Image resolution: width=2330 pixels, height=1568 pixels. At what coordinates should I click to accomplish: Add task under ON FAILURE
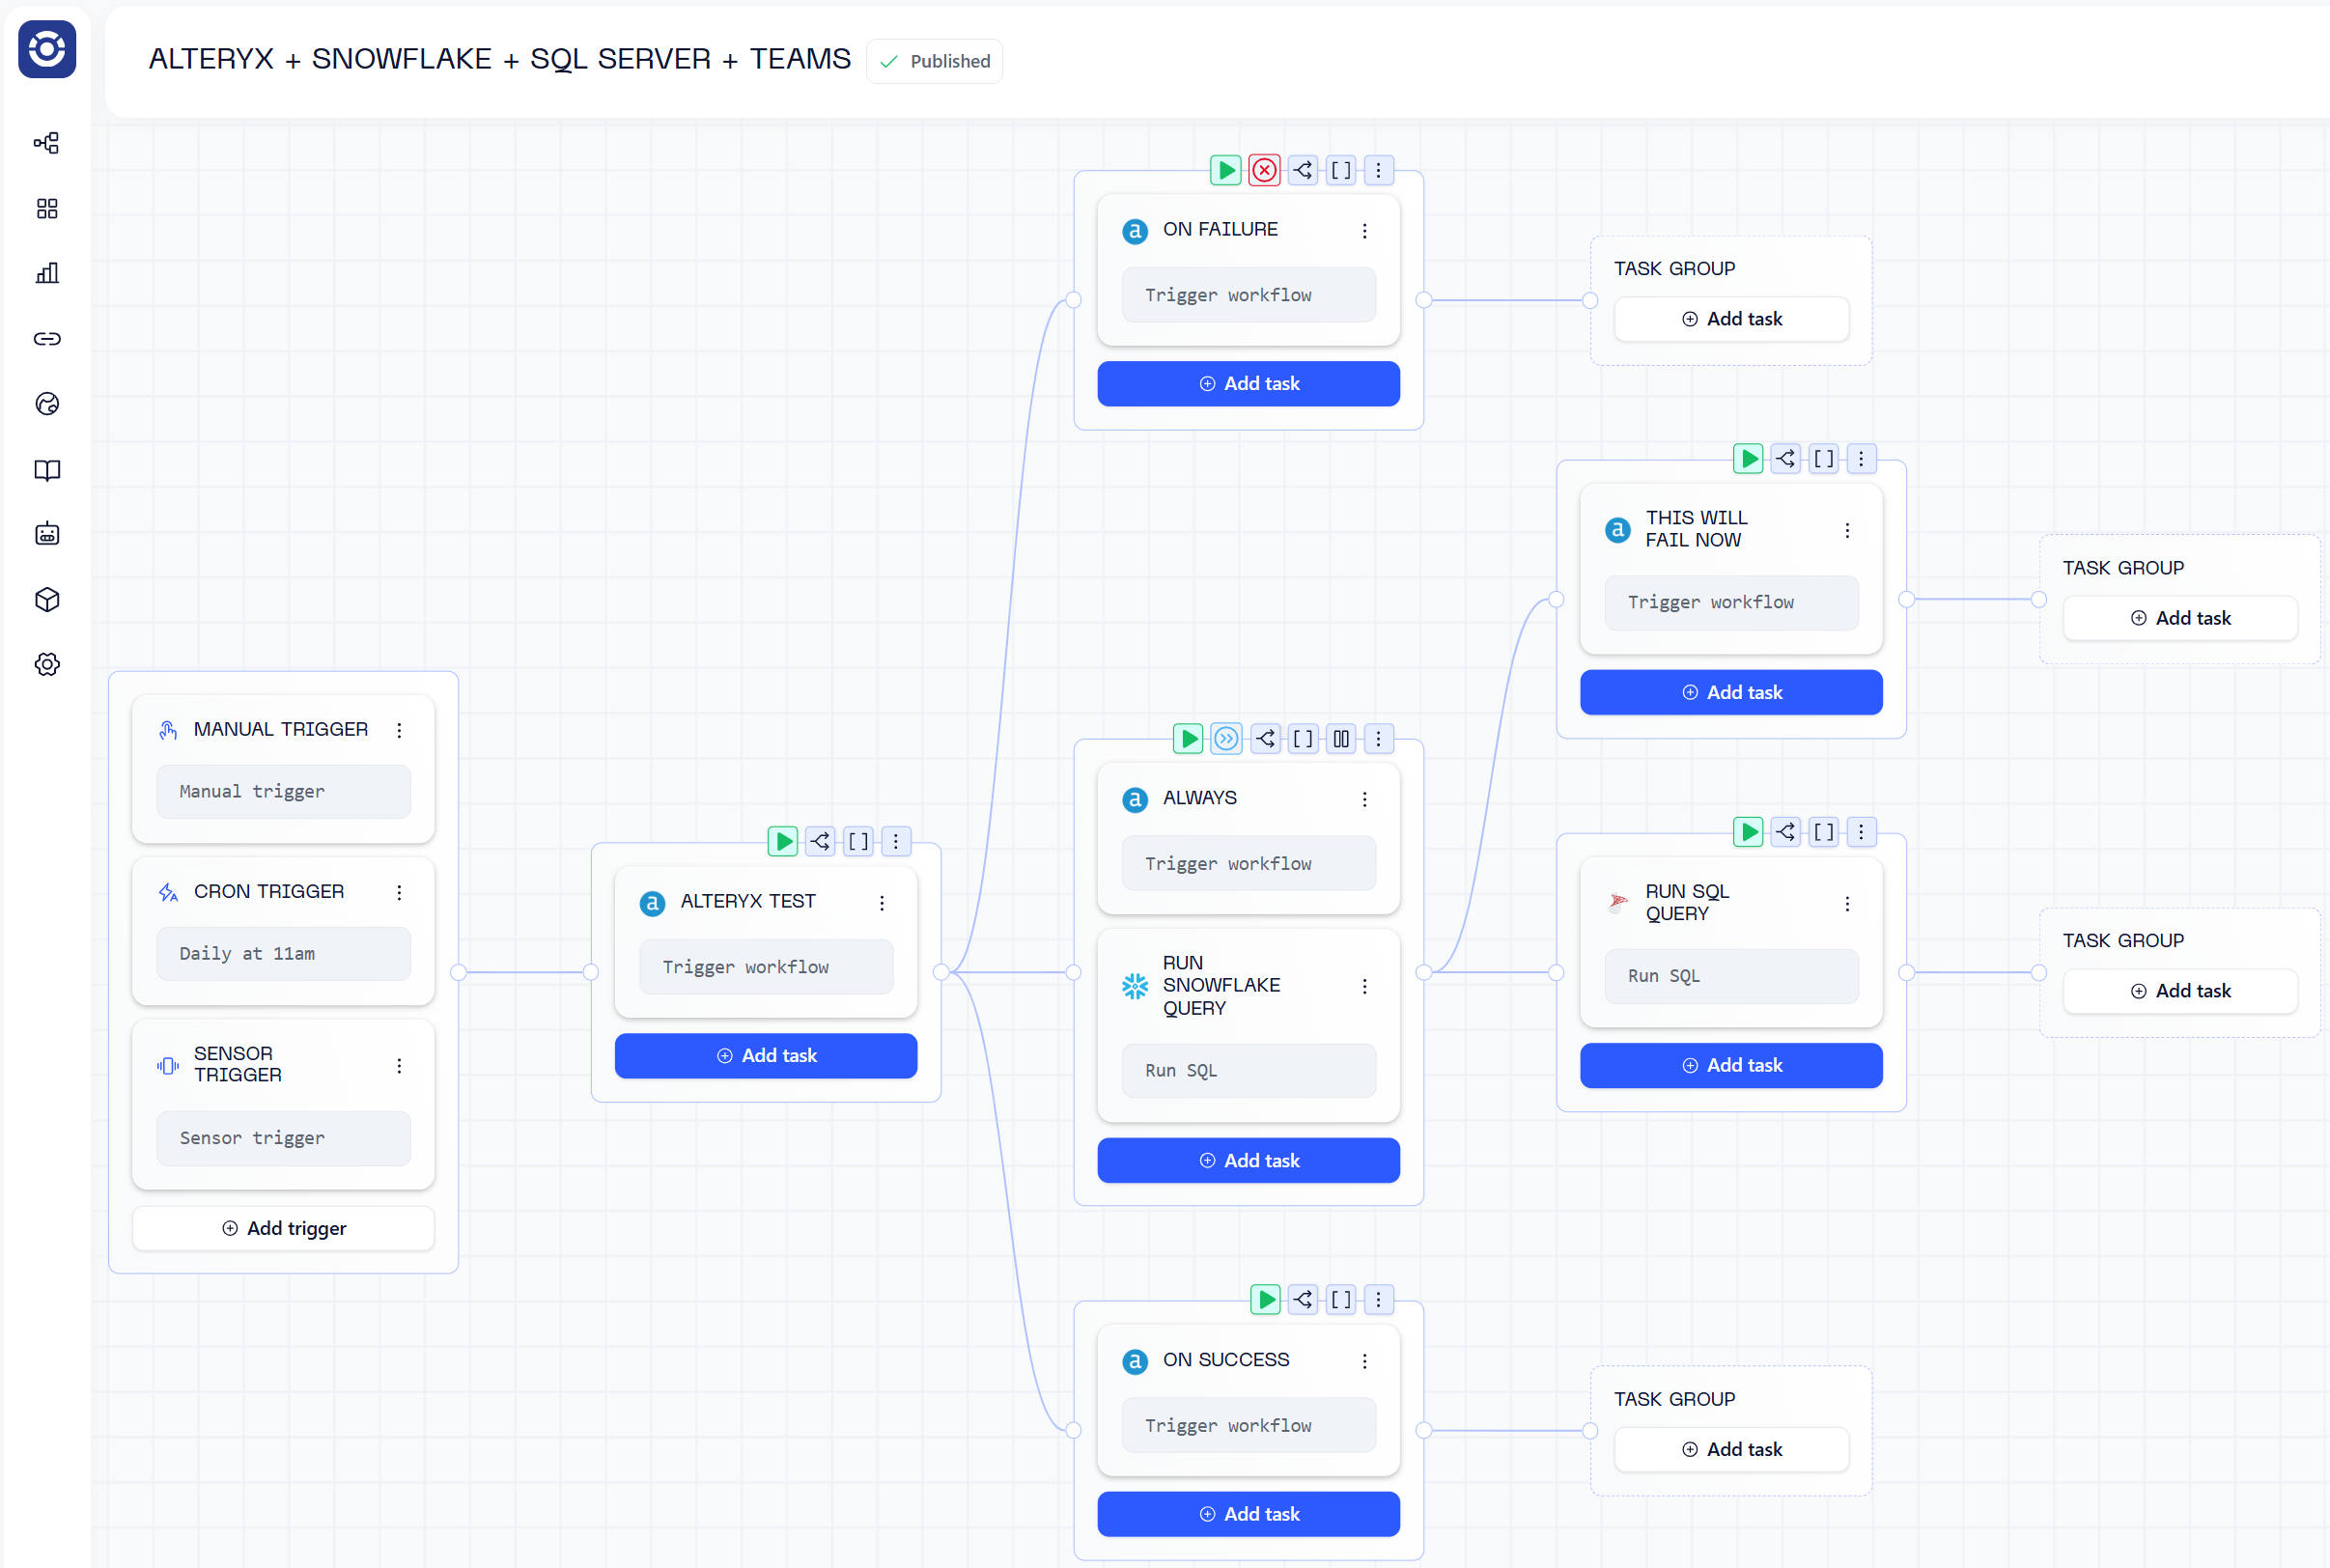[x=1249, y=384]
